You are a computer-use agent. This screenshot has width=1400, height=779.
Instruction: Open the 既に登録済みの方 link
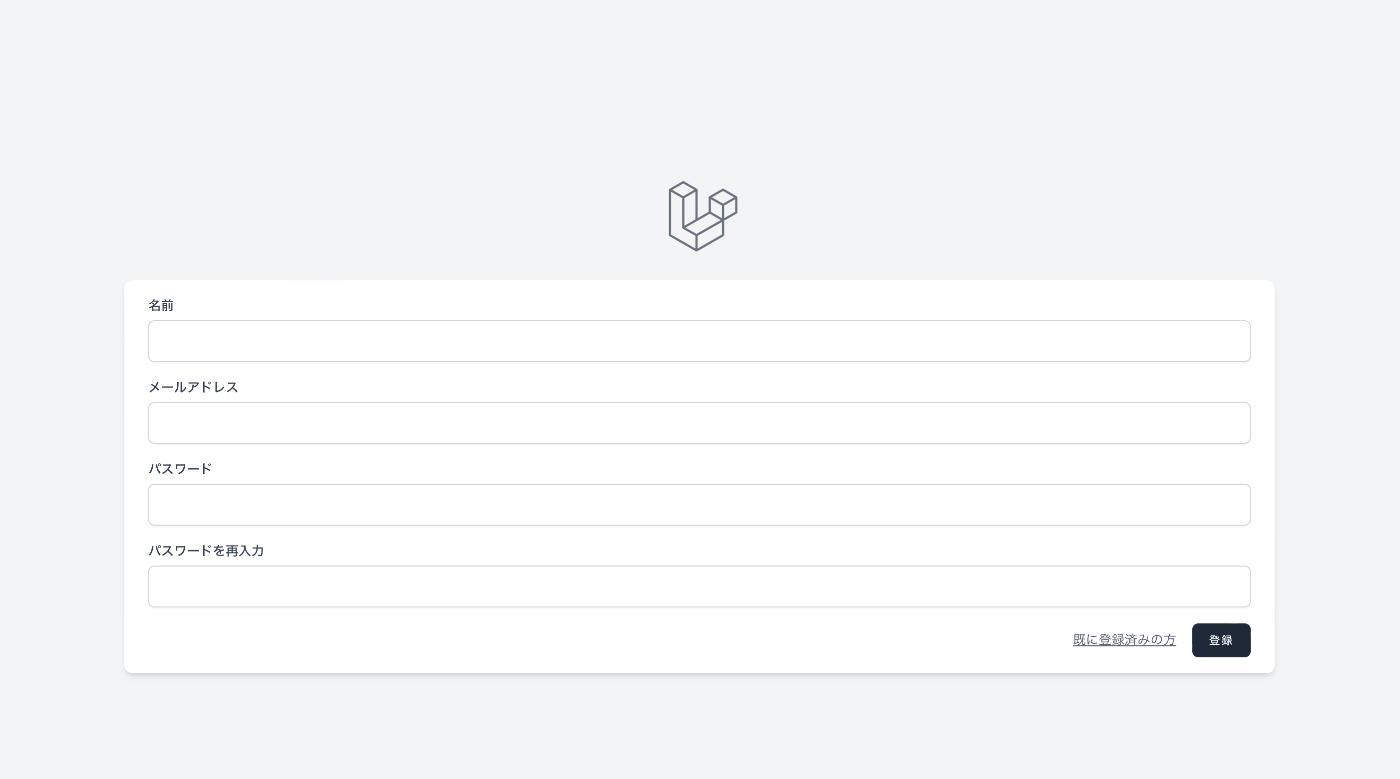pos(1124,640)
